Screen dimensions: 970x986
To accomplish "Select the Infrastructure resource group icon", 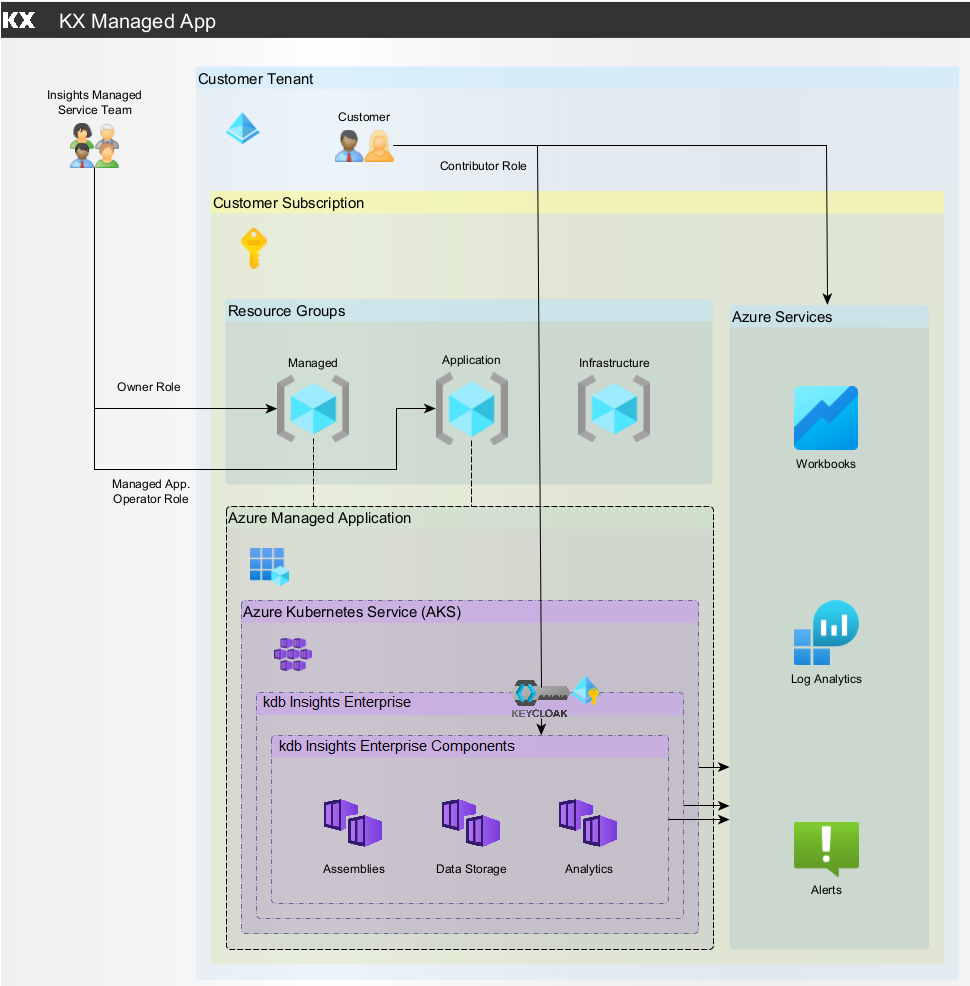I will (614, 408).
